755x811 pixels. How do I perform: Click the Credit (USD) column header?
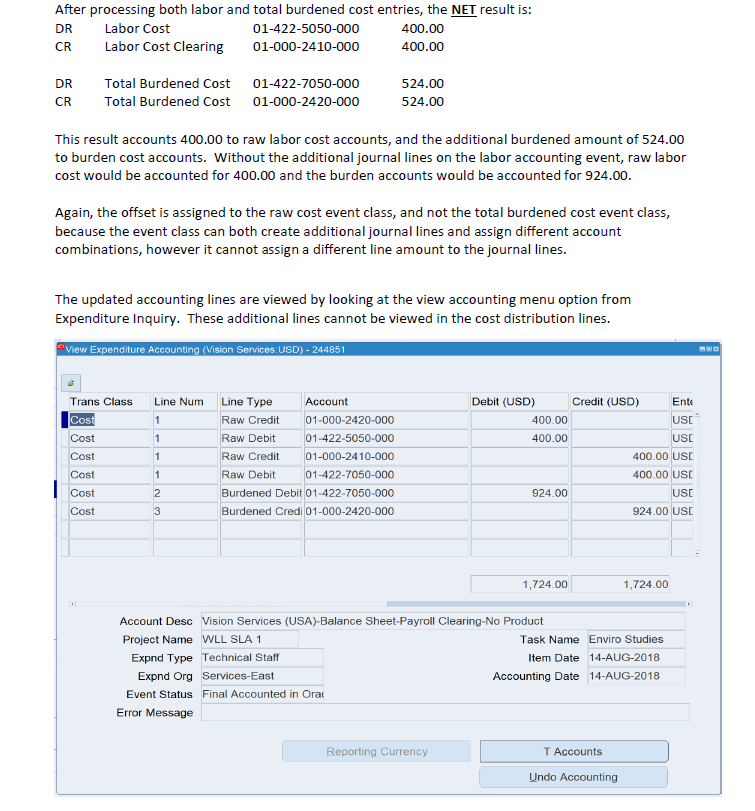621,402
